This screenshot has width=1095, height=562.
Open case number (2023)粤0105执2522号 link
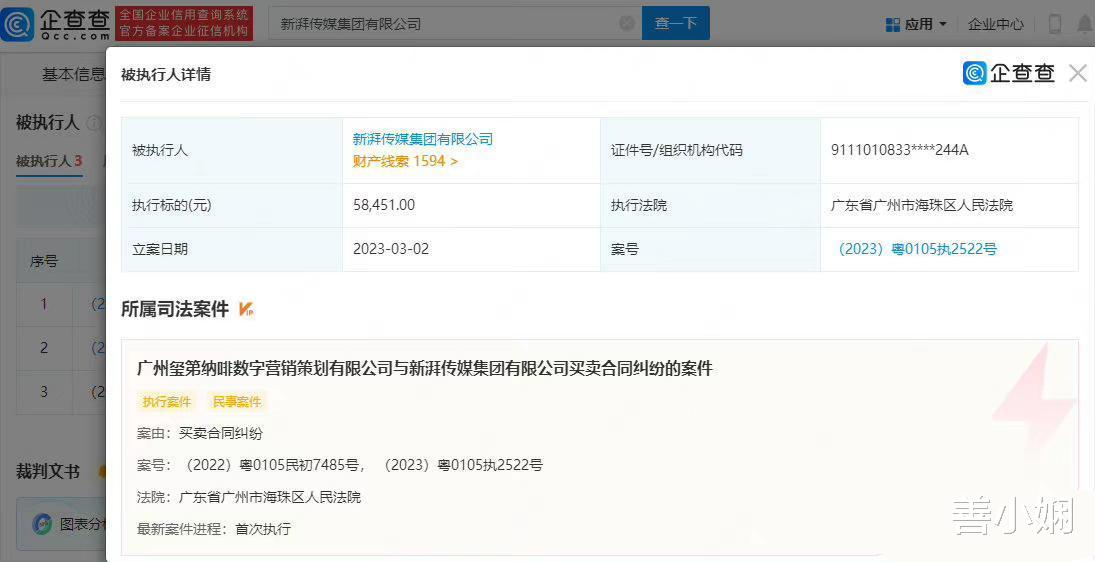click(917, 249)
